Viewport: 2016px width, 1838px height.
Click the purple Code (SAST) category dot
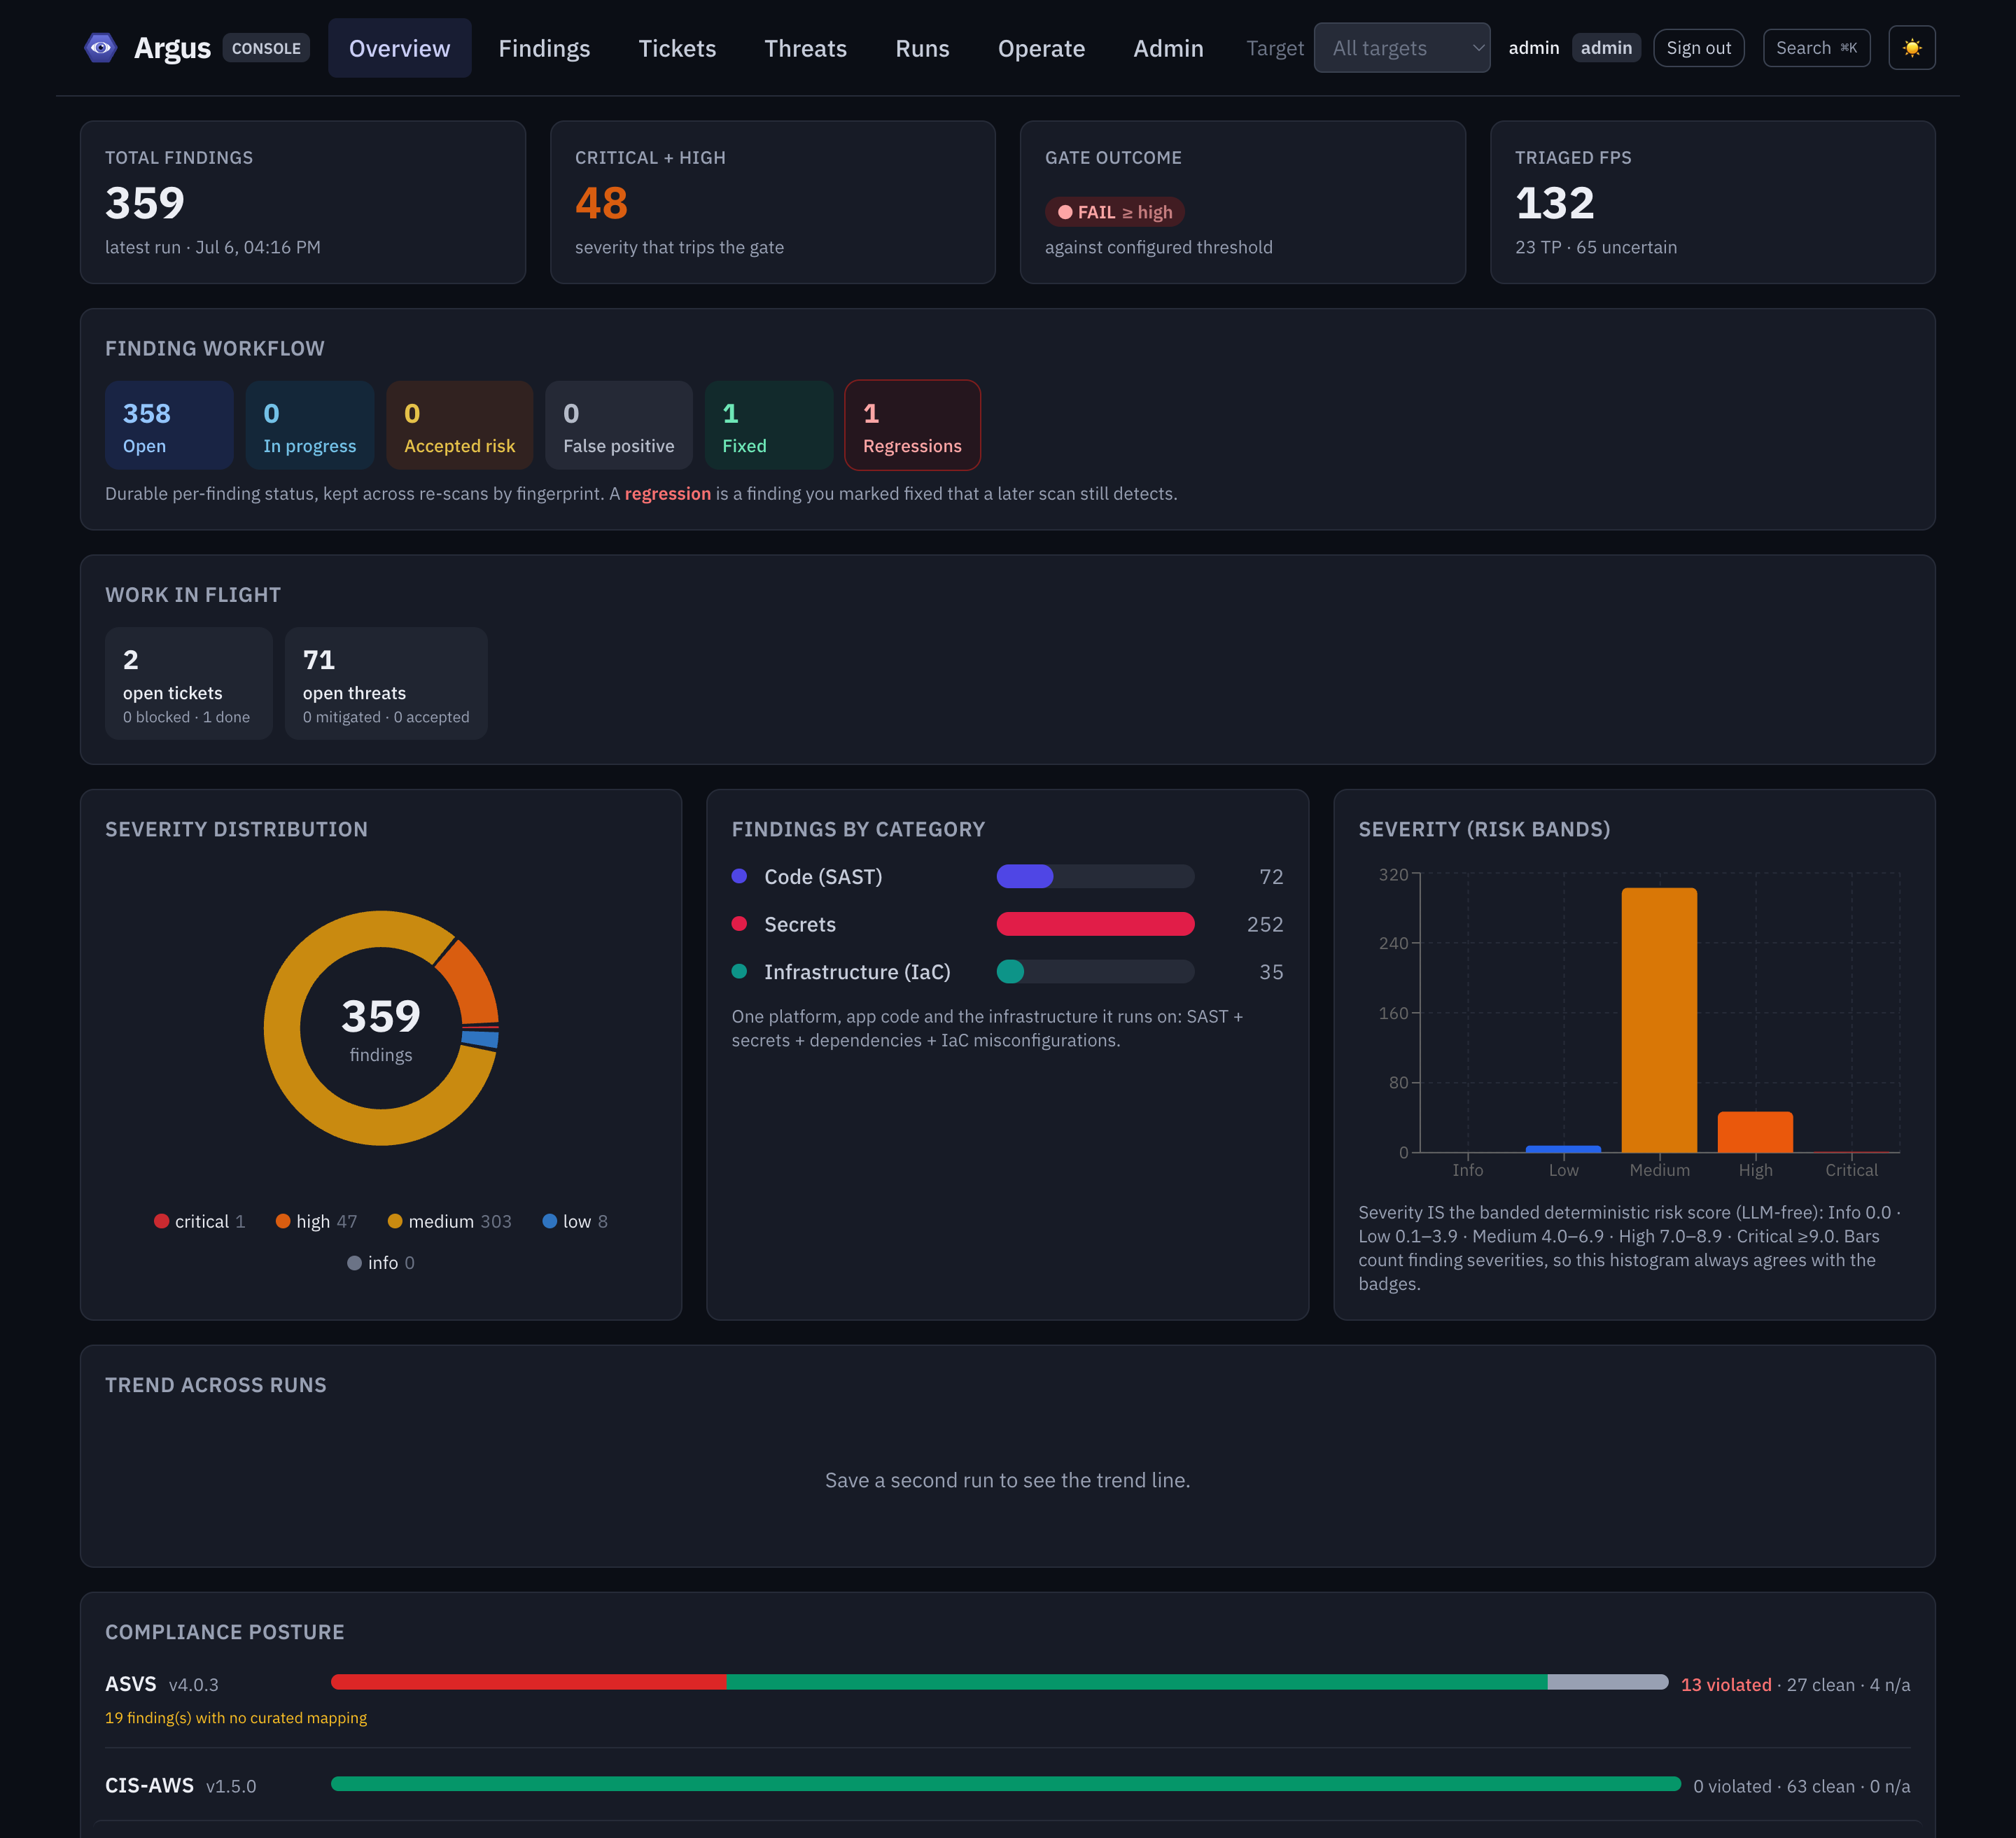pyautogui.click(x=739, y=876)
